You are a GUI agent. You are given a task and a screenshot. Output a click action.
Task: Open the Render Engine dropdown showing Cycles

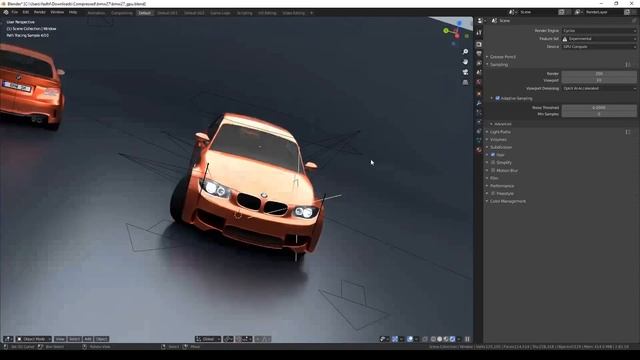(x=599, y=31)
